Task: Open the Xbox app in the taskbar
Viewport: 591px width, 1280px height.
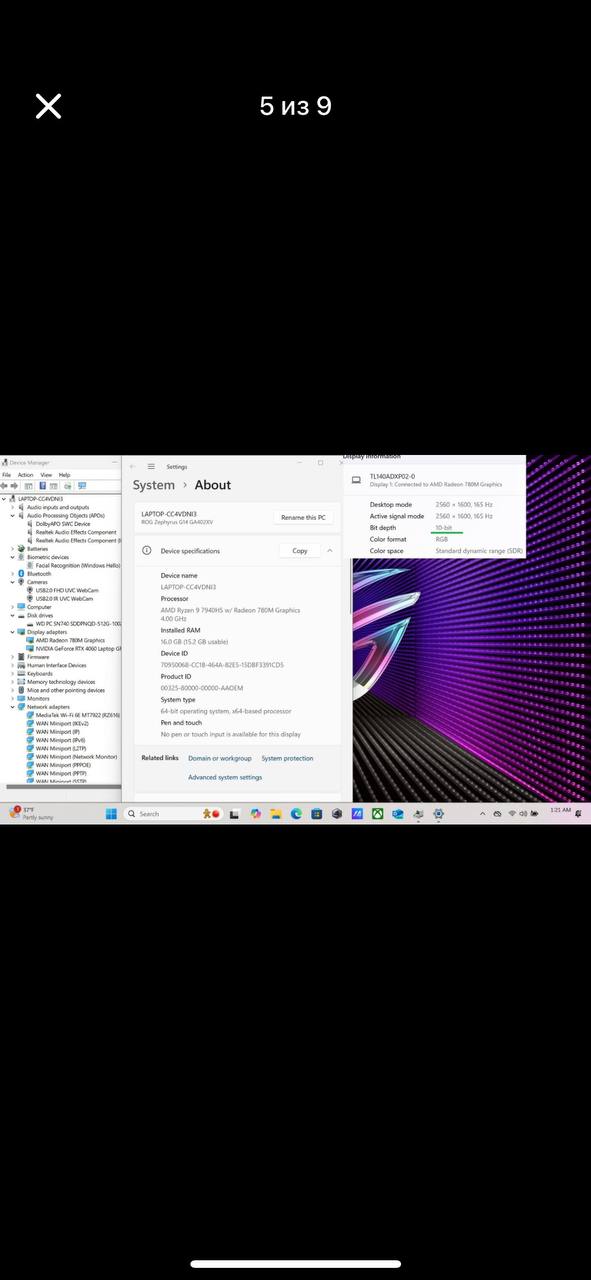Action: 378,814
